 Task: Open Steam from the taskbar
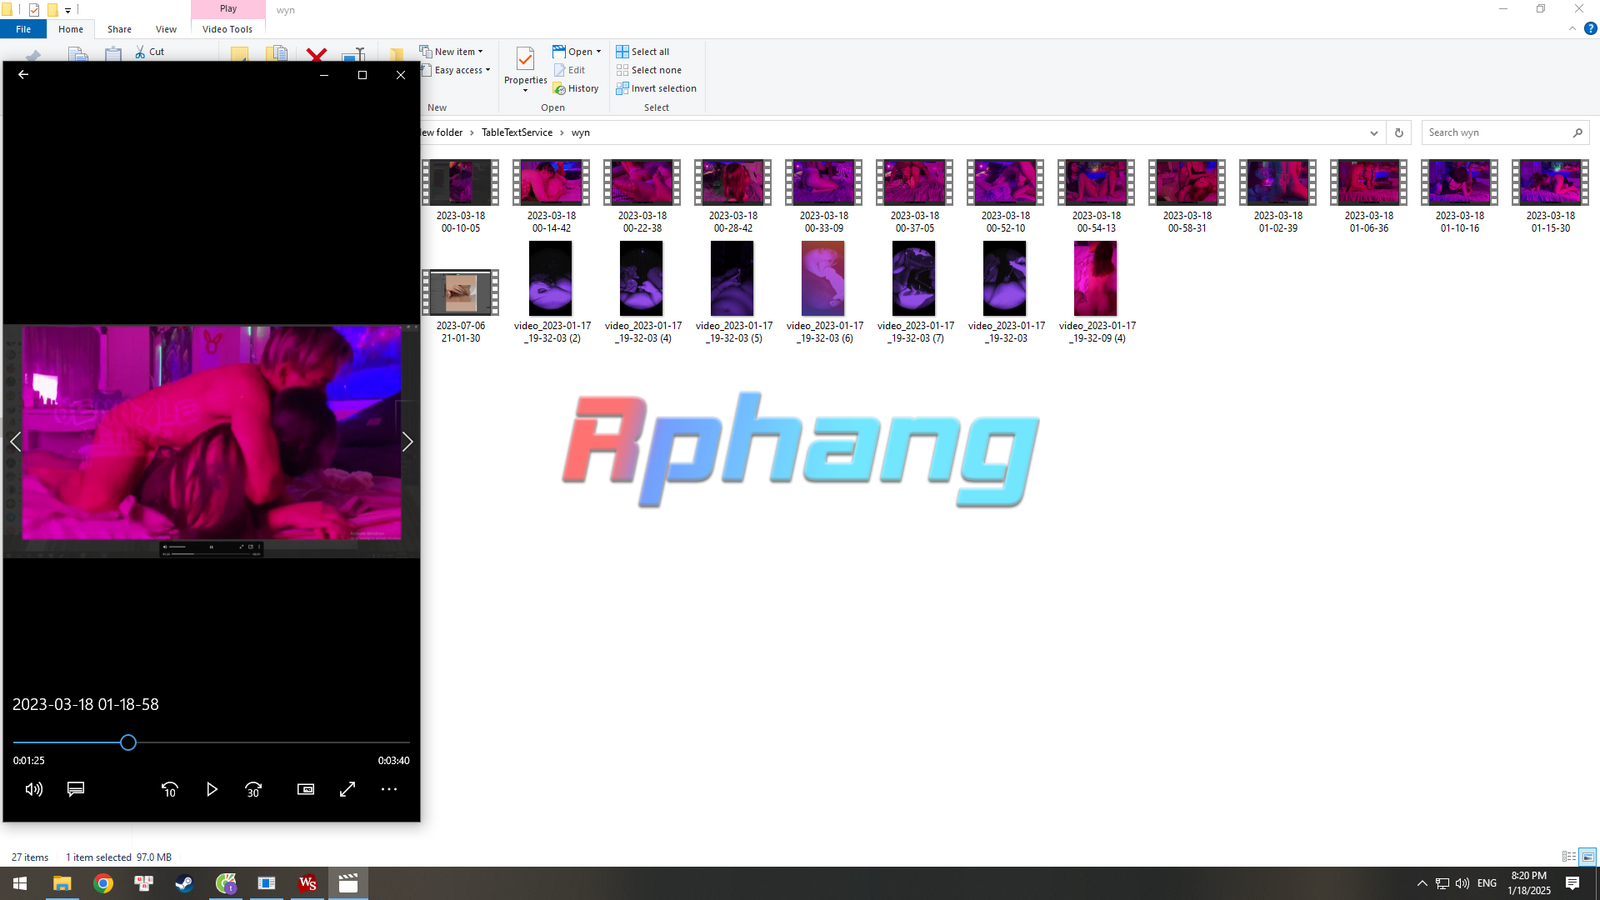click(185, 884)
